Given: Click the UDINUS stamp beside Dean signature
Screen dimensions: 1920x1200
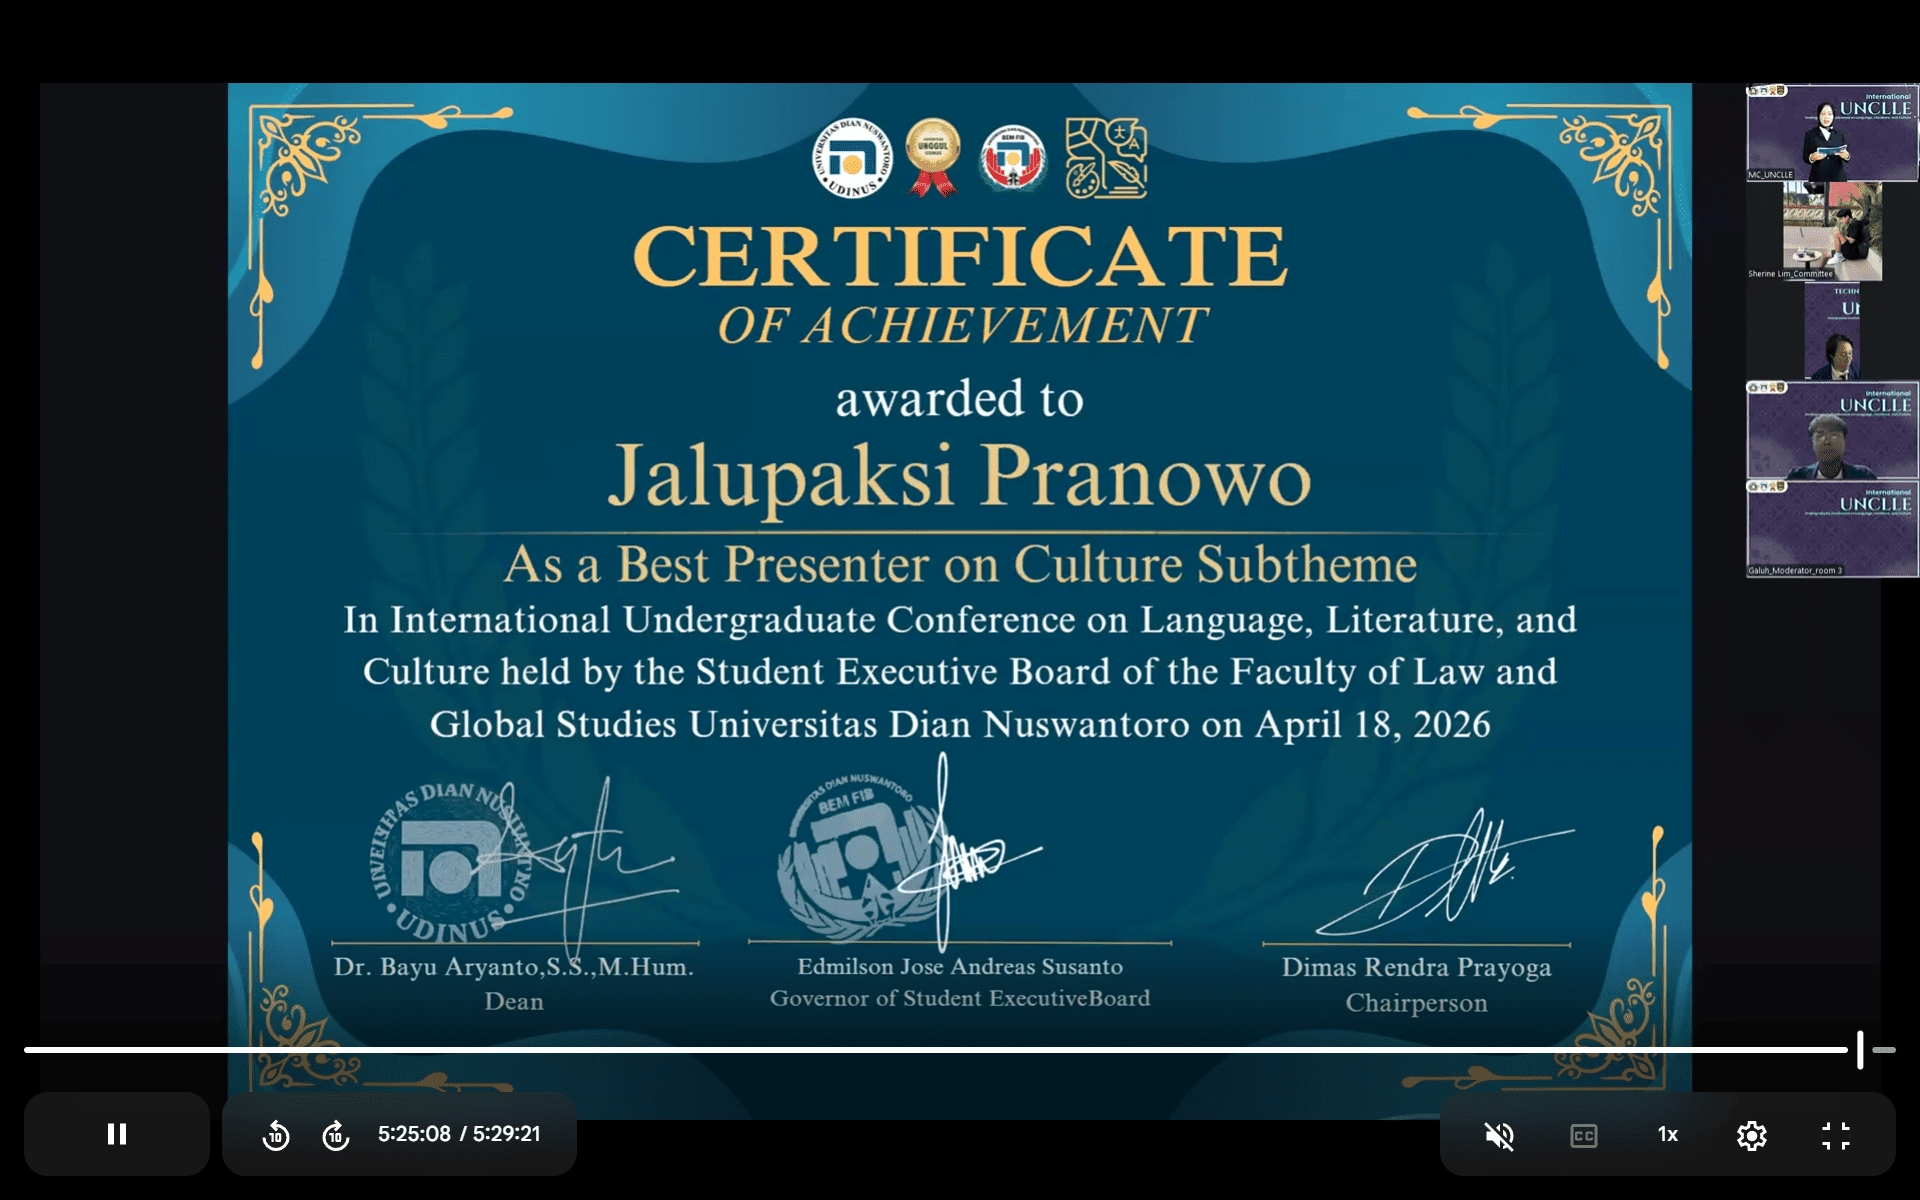Looking at the screenshot, I should click(450, 863).
